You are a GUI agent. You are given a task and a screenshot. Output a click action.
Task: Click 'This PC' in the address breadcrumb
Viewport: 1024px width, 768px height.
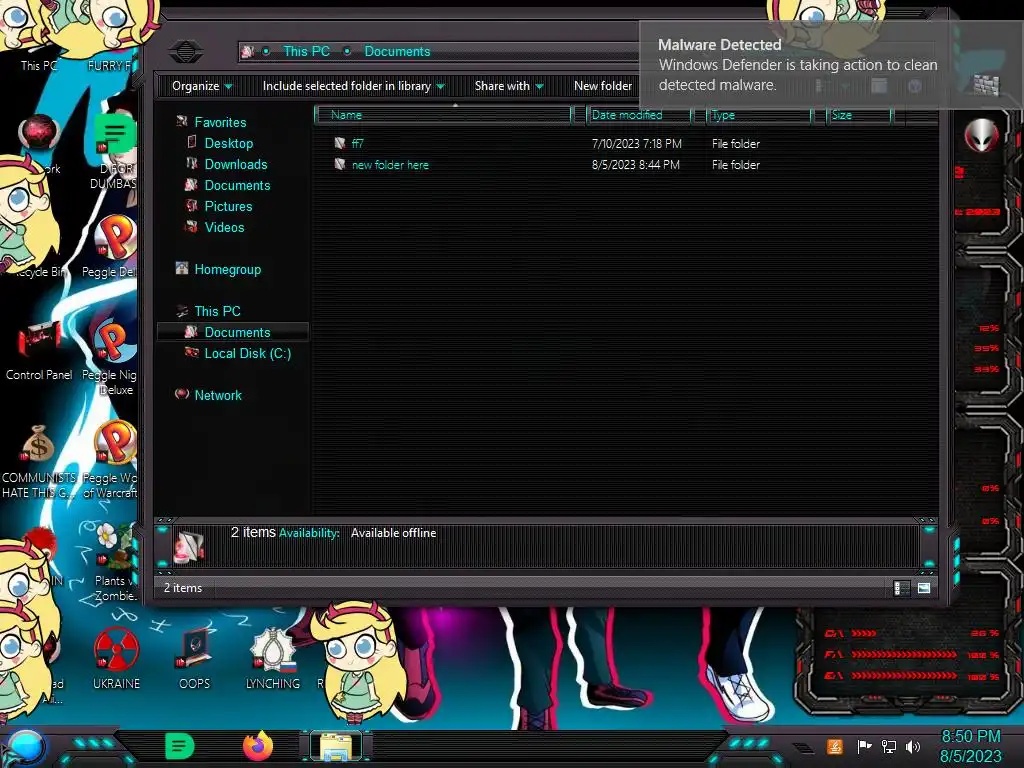(x=306, y=51)
